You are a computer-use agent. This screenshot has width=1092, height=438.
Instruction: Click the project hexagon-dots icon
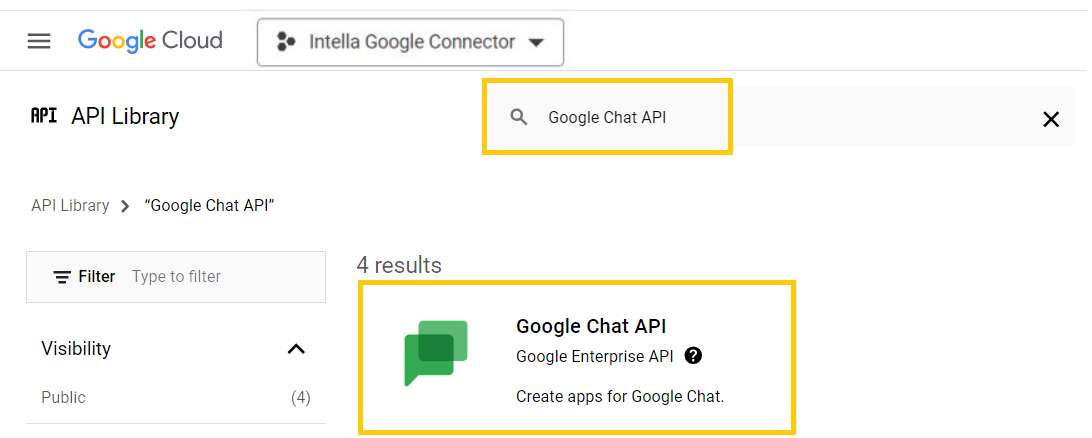click(286, 42)
